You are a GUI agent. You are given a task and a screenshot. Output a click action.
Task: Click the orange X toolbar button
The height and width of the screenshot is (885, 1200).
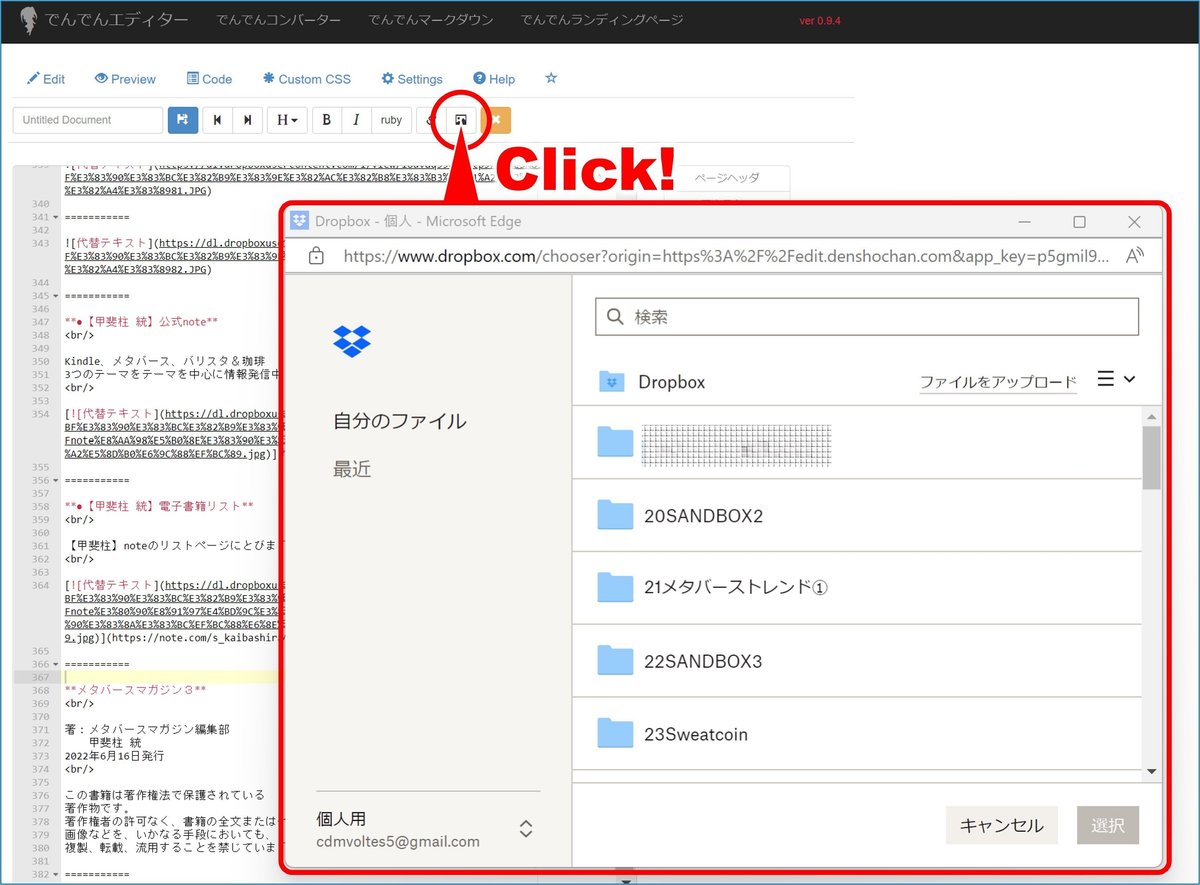click(496, 120)
